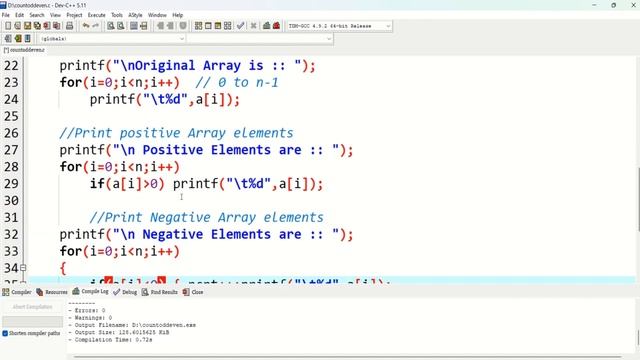Click the Print toolbar icon
This screenshot has width=640, height=360.
(70, 26)
